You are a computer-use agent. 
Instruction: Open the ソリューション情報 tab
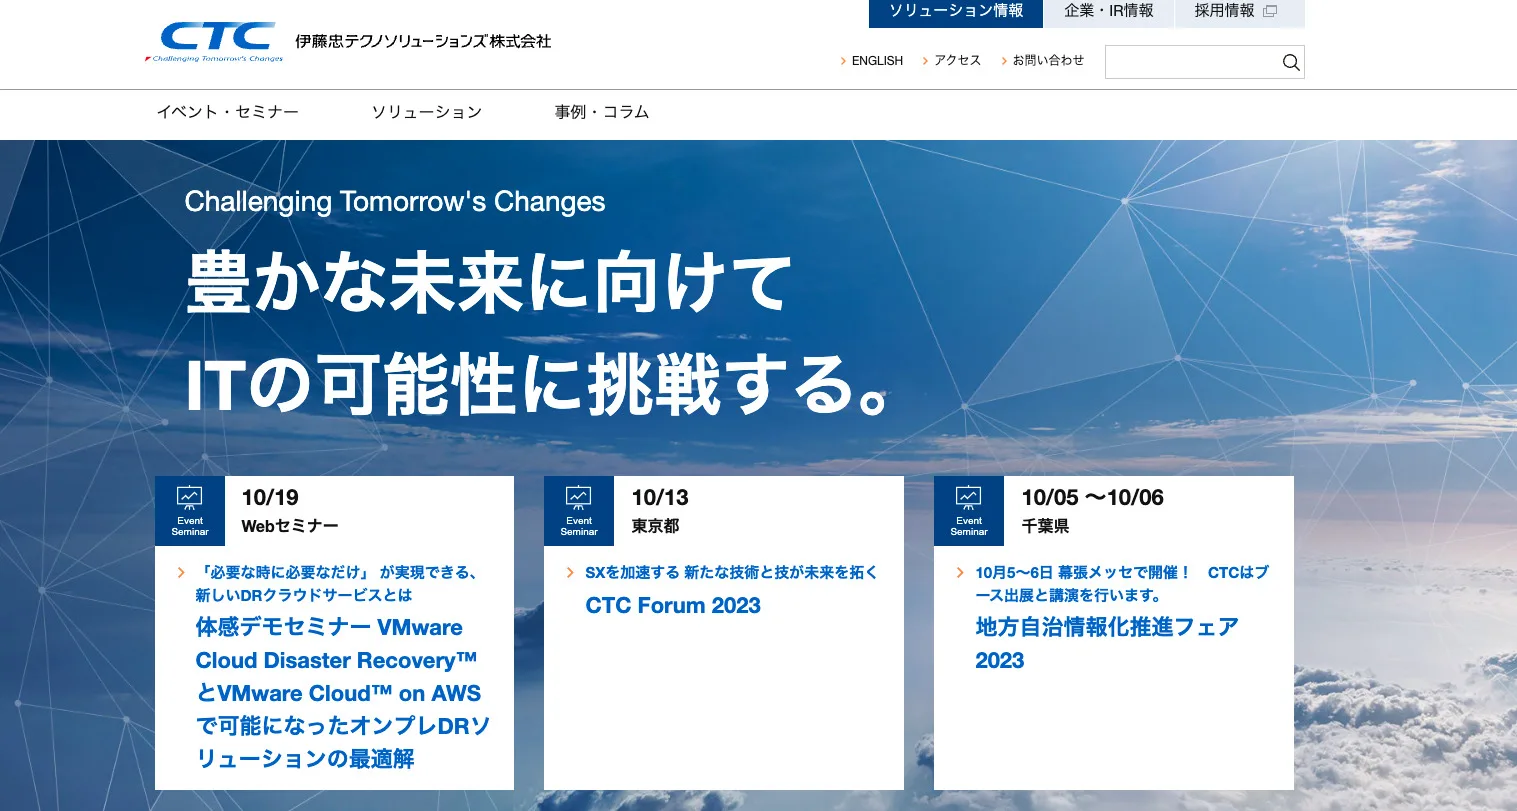pos(956,13)
